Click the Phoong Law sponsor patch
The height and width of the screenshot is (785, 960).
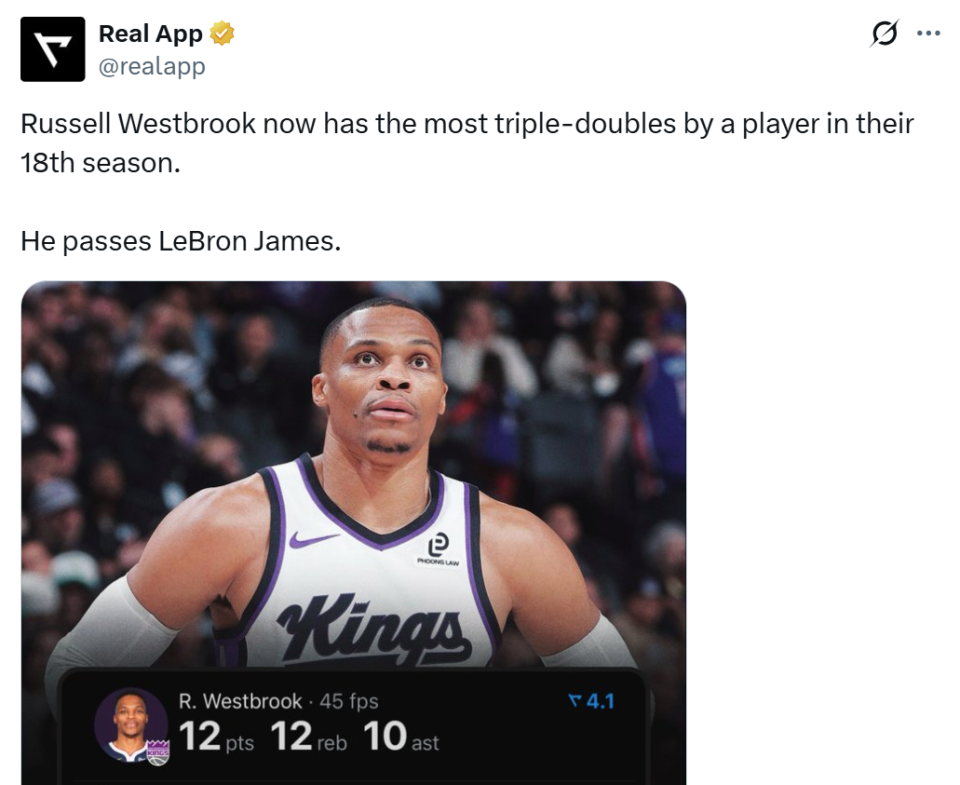click(438, 549)
